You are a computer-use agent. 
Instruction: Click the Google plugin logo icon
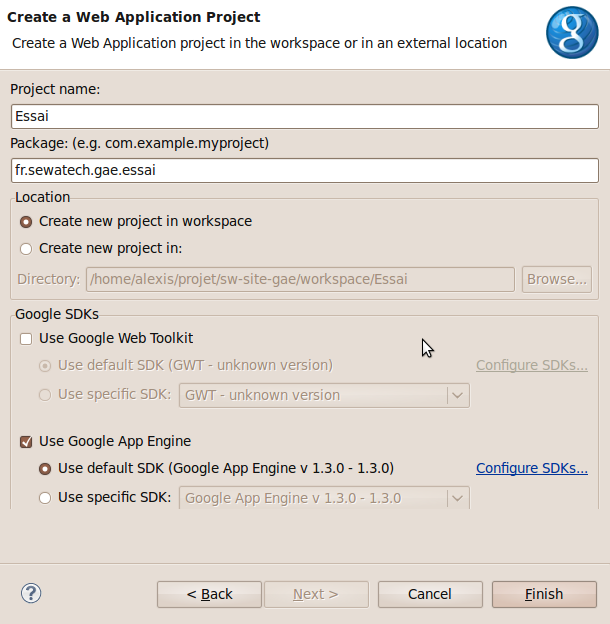572,33
